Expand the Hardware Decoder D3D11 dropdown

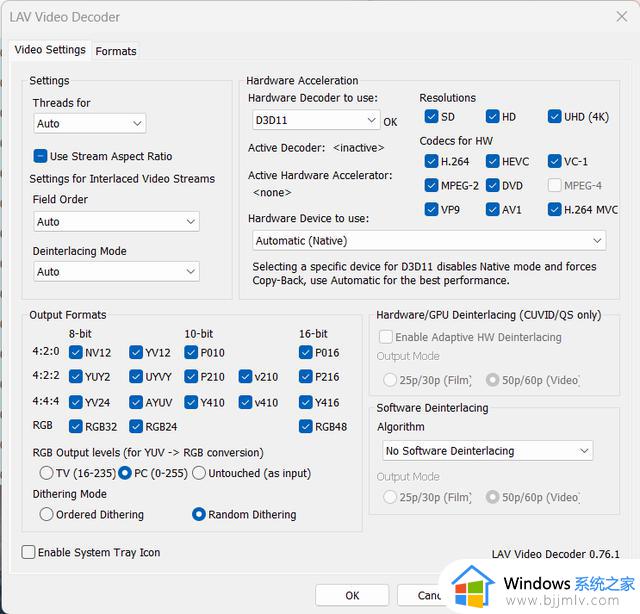[x=316, y=120]
